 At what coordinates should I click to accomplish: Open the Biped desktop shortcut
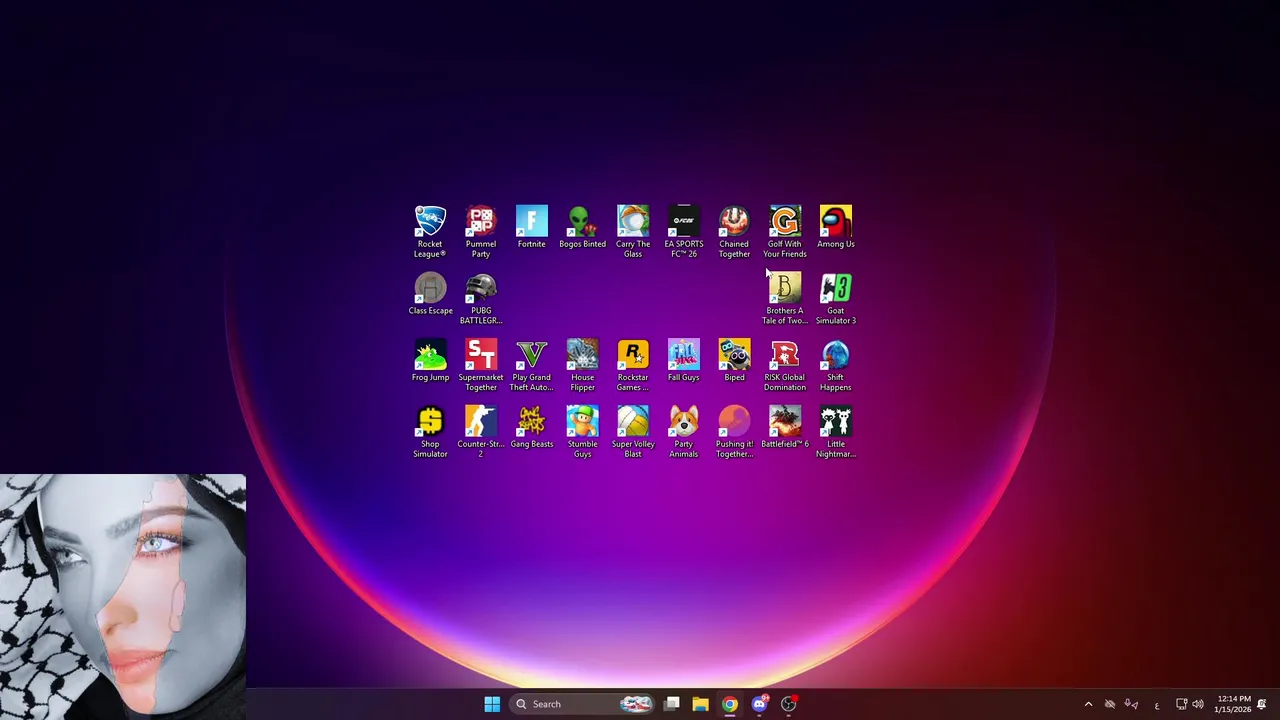(734, 361)
